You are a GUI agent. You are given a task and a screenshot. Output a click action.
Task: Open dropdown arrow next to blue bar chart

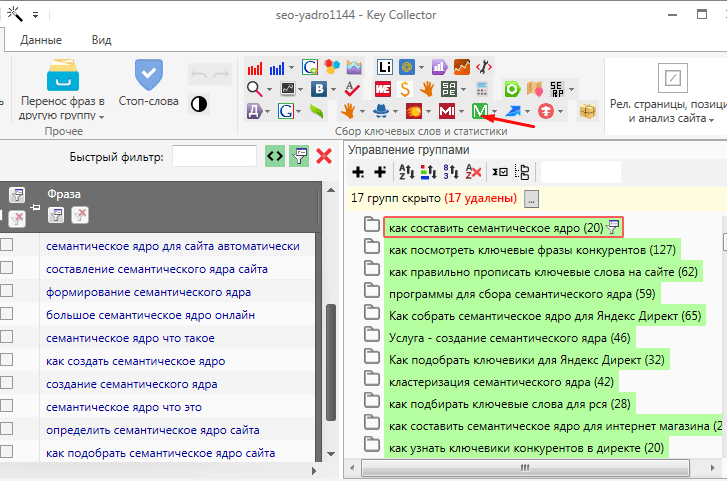pos(291,68)
